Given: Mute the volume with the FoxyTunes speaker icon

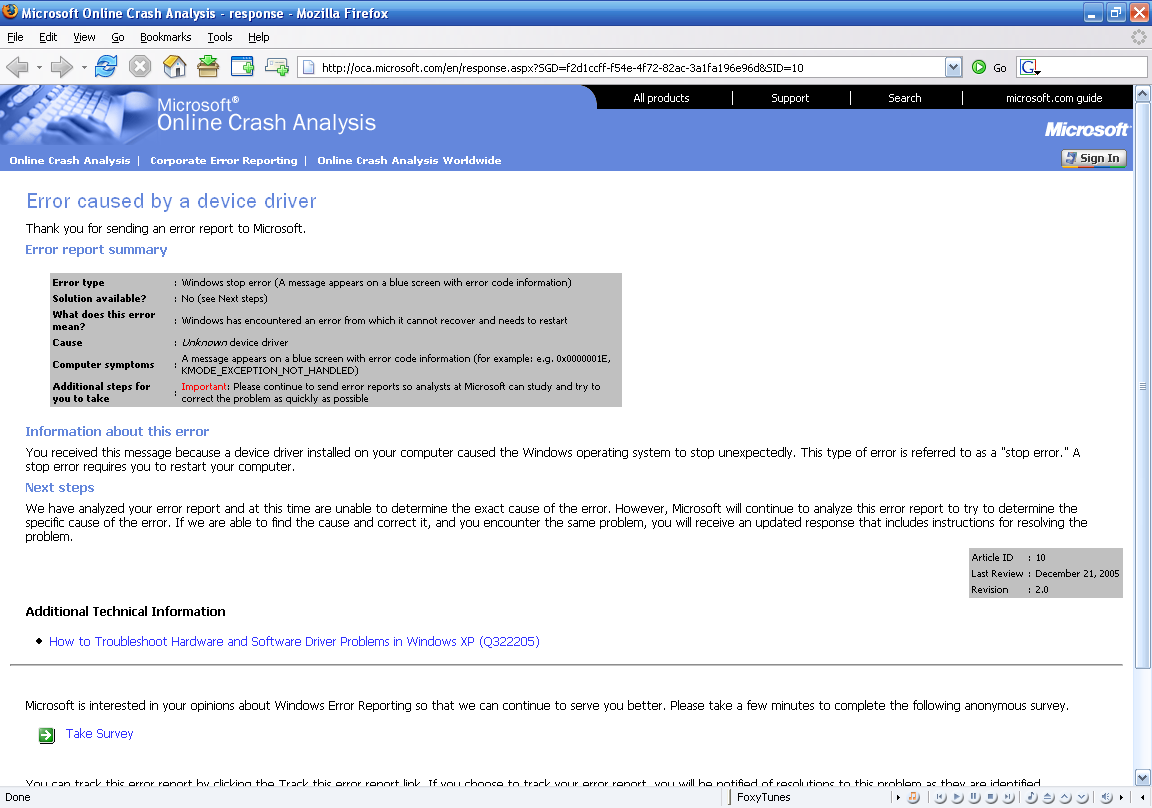Looking at the screenshot, I should 1106,797.
